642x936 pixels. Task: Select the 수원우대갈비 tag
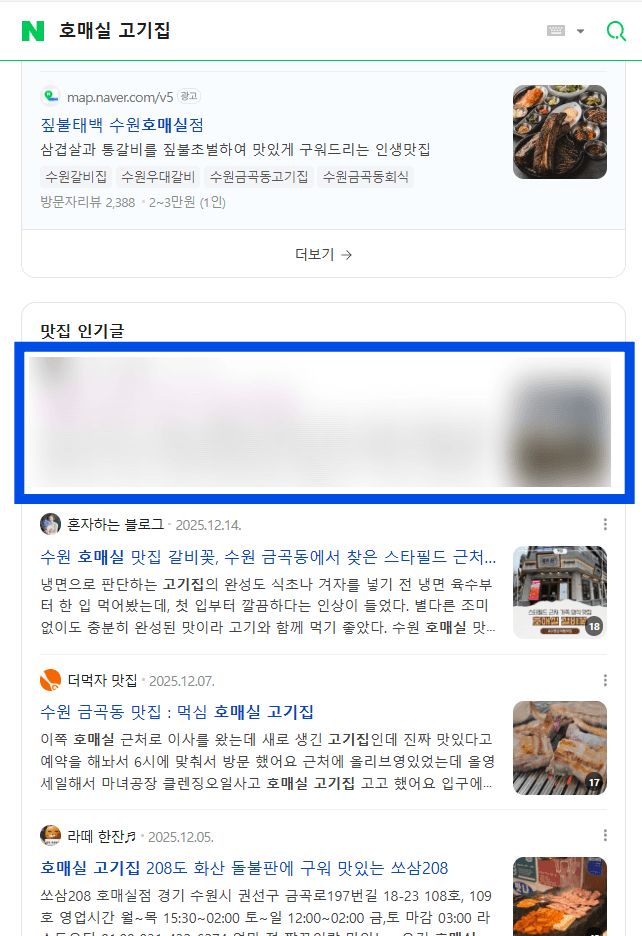tap(158, 177)
